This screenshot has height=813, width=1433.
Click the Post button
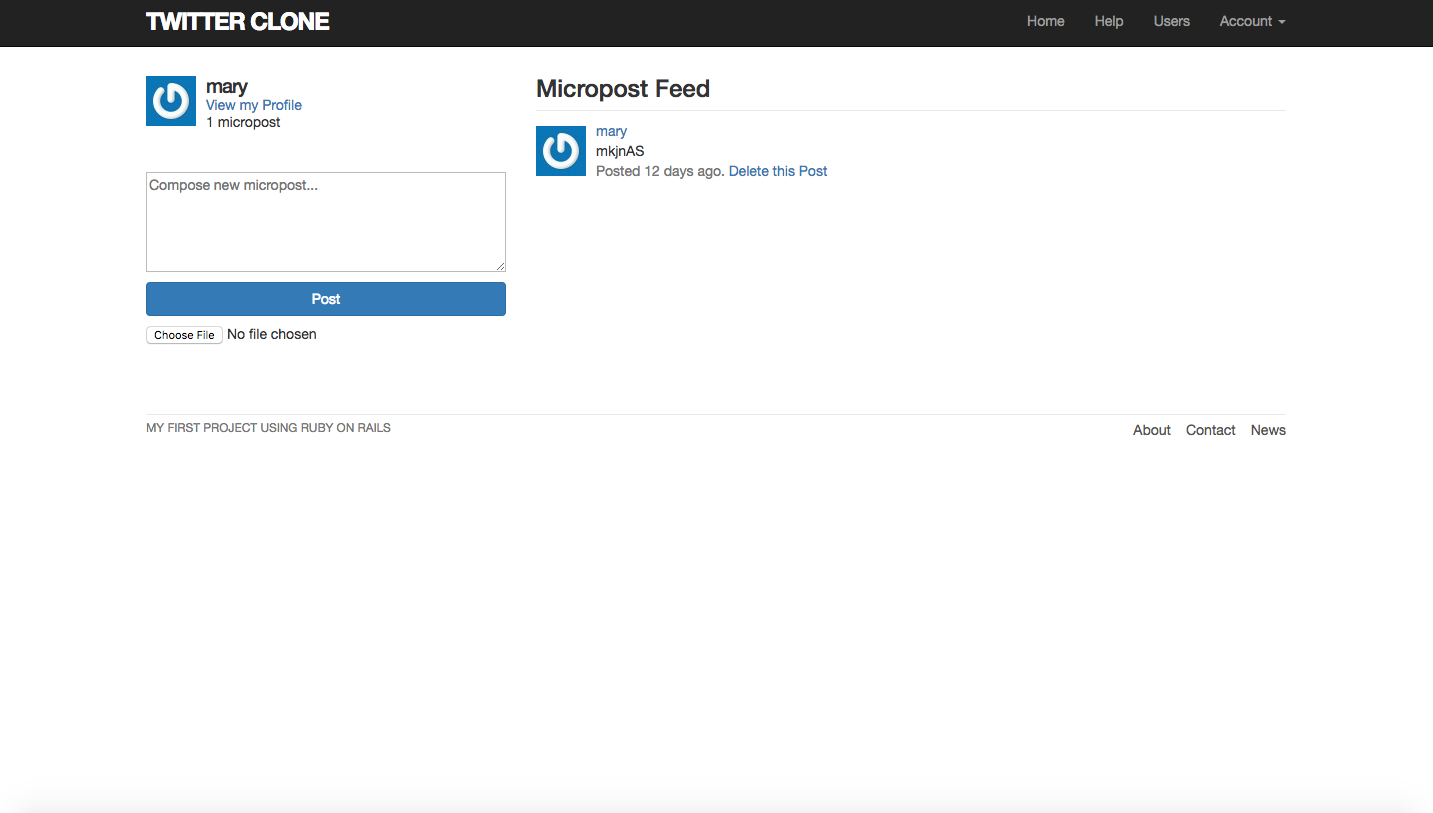pyautogui.click(x=326, y=299)
